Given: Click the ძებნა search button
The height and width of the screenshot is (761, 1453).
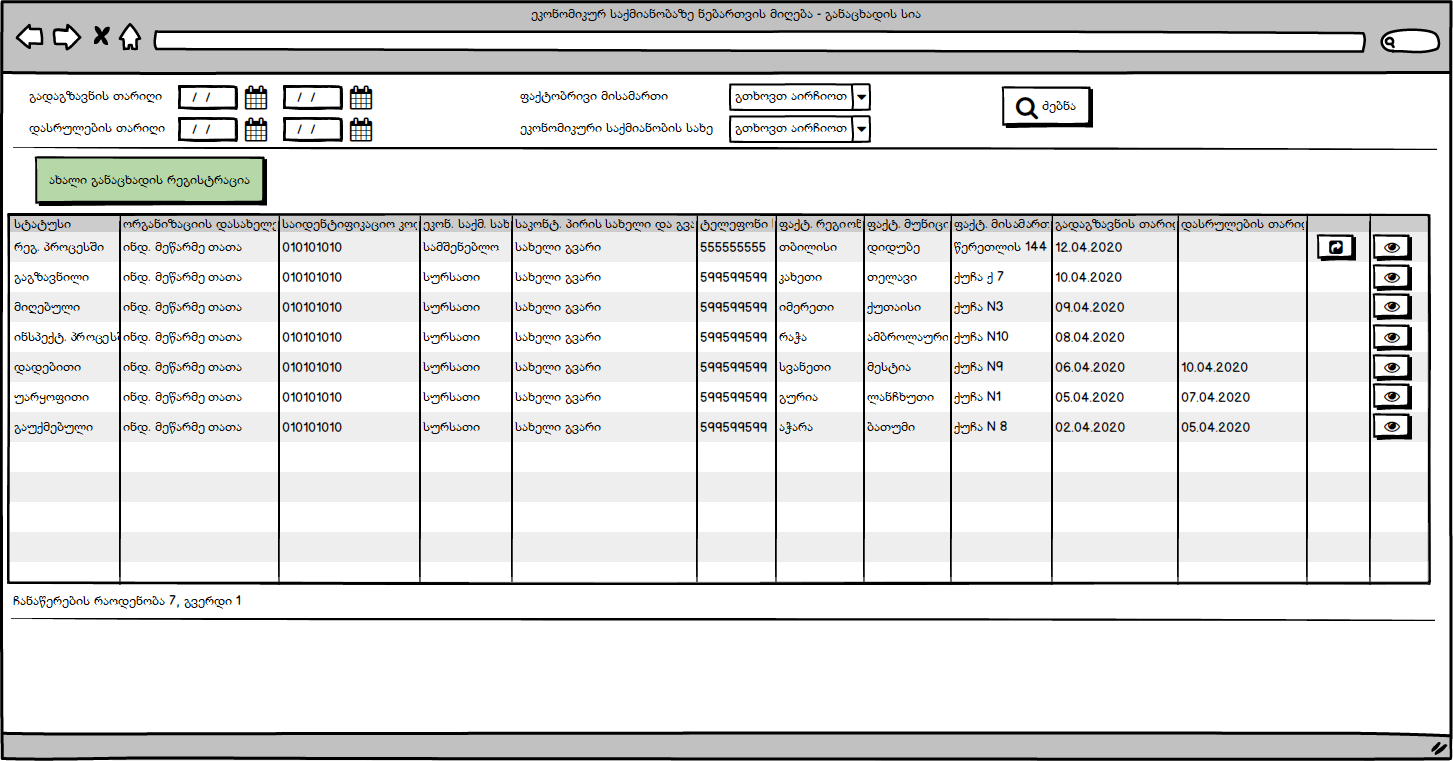Looking at the screenshot, I should point(1045,107).
